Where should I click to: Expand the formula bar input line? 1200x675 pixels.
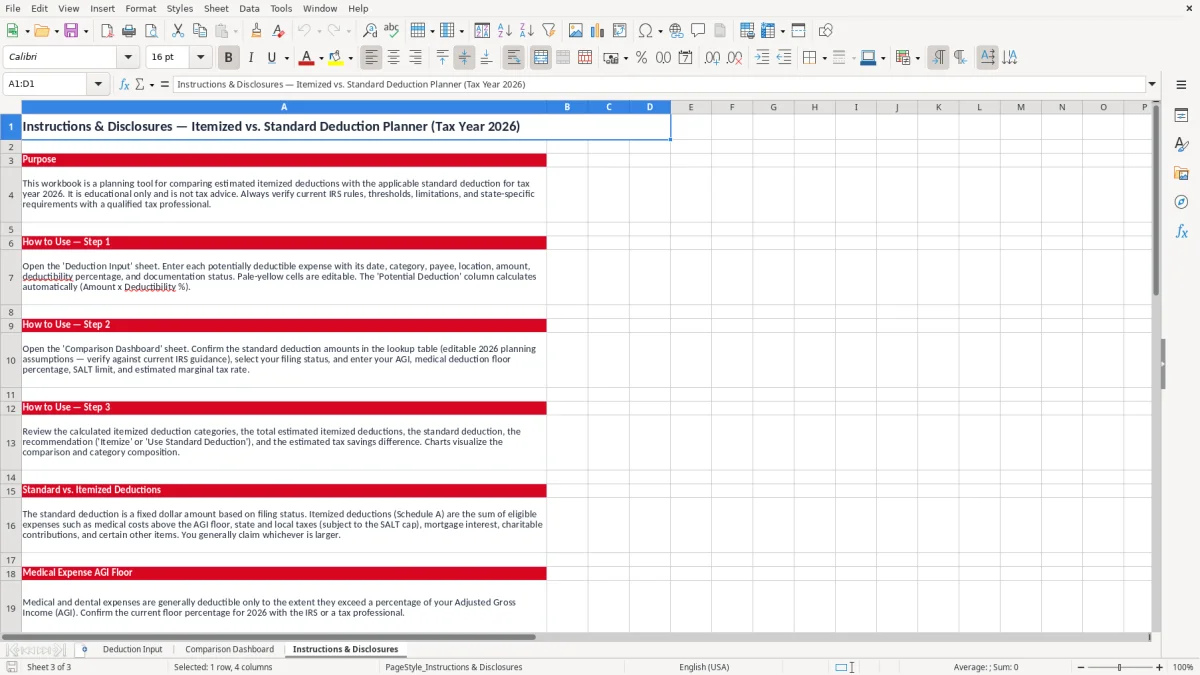[1152, 84]
